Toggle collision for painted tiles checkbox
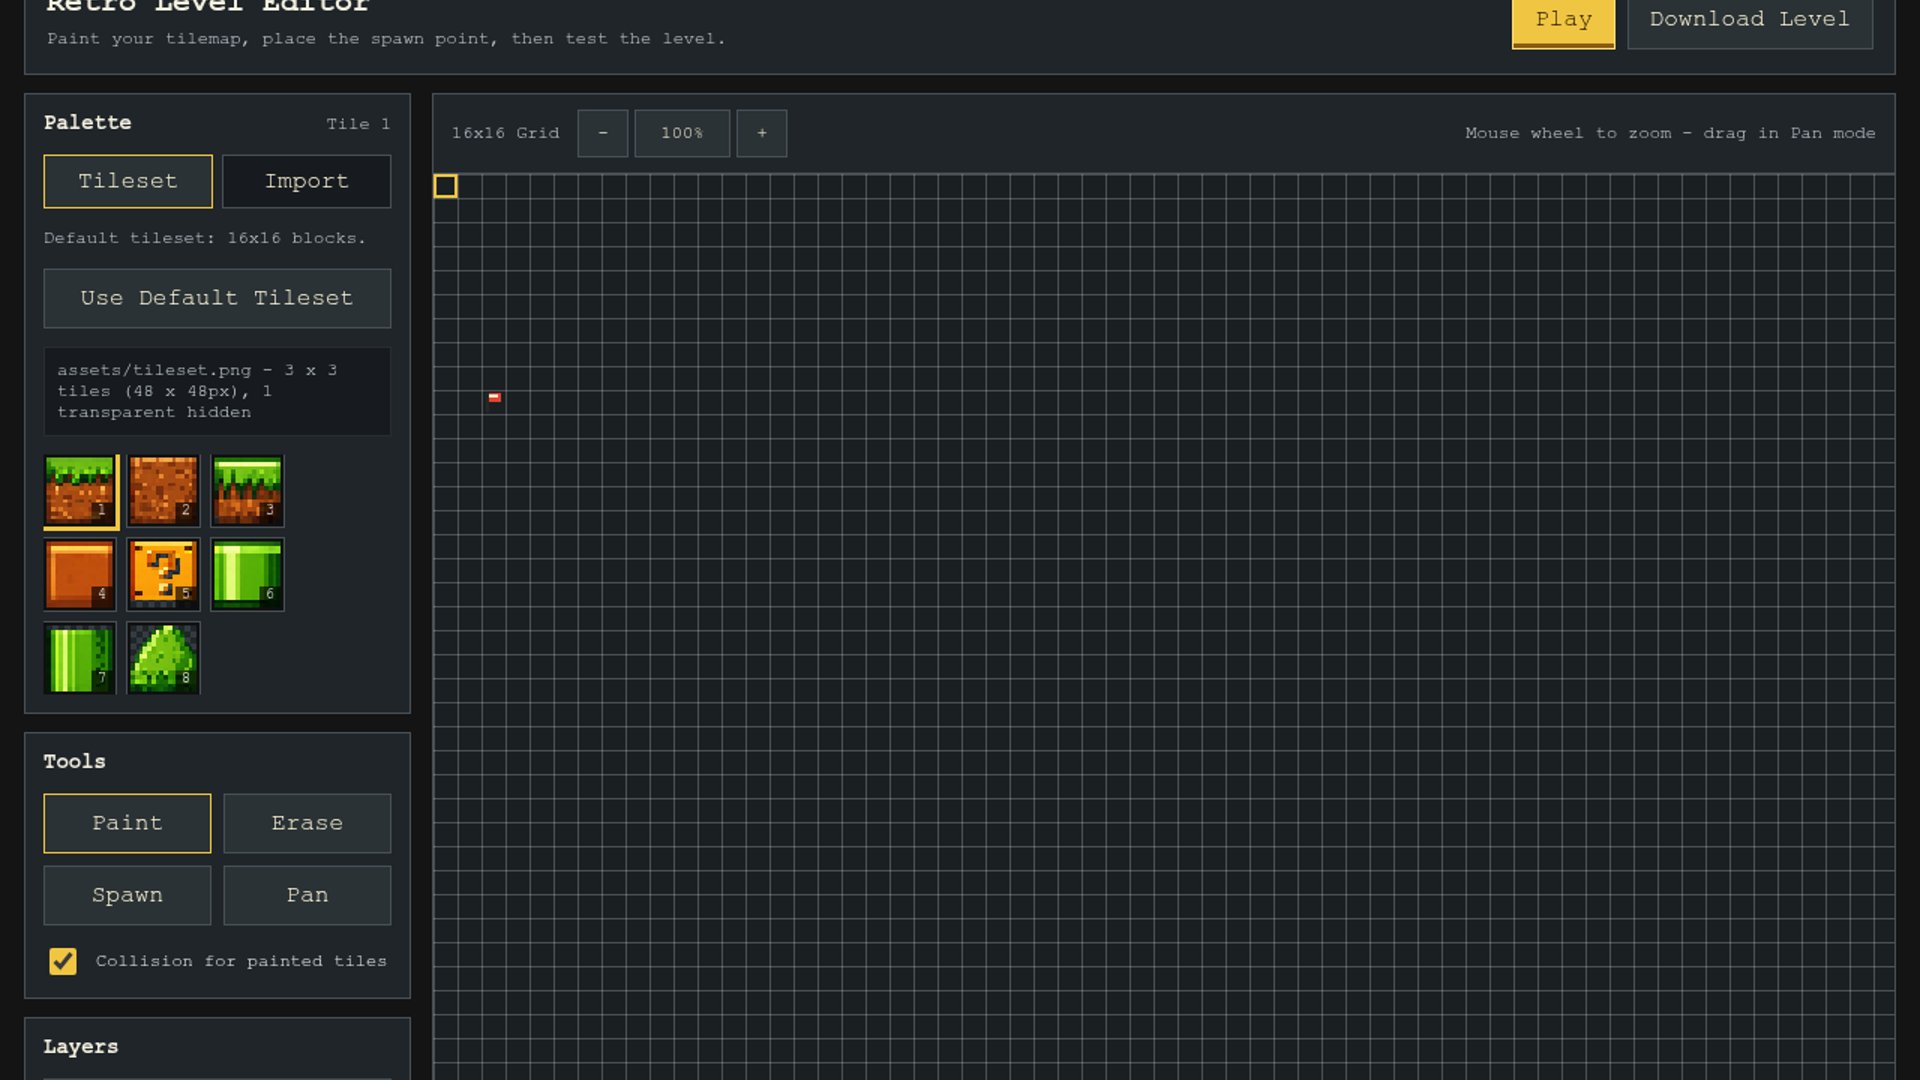This screenshot has height=1080, width=1920. [x=63, y=961]
